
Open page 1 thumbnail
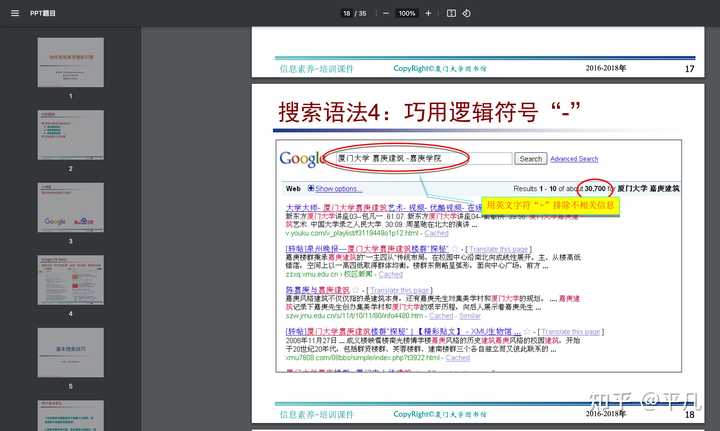point(71,62)
